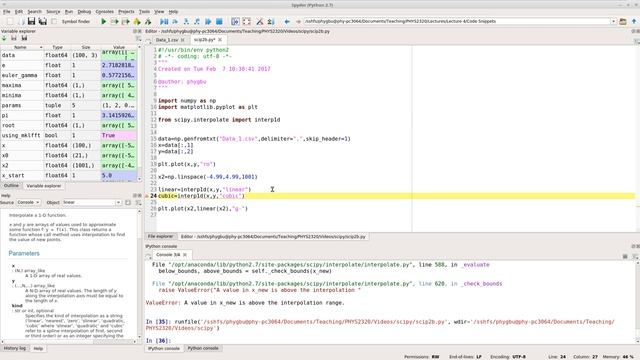Open the Projects menu
Viewport: 640px width, 360px height.
click(126, 11)
